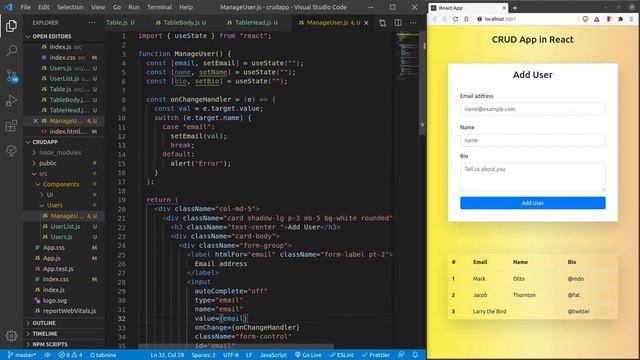This screenshot has height=360, width=640.
Task: Collapse the Components folder
Action: 61,184
